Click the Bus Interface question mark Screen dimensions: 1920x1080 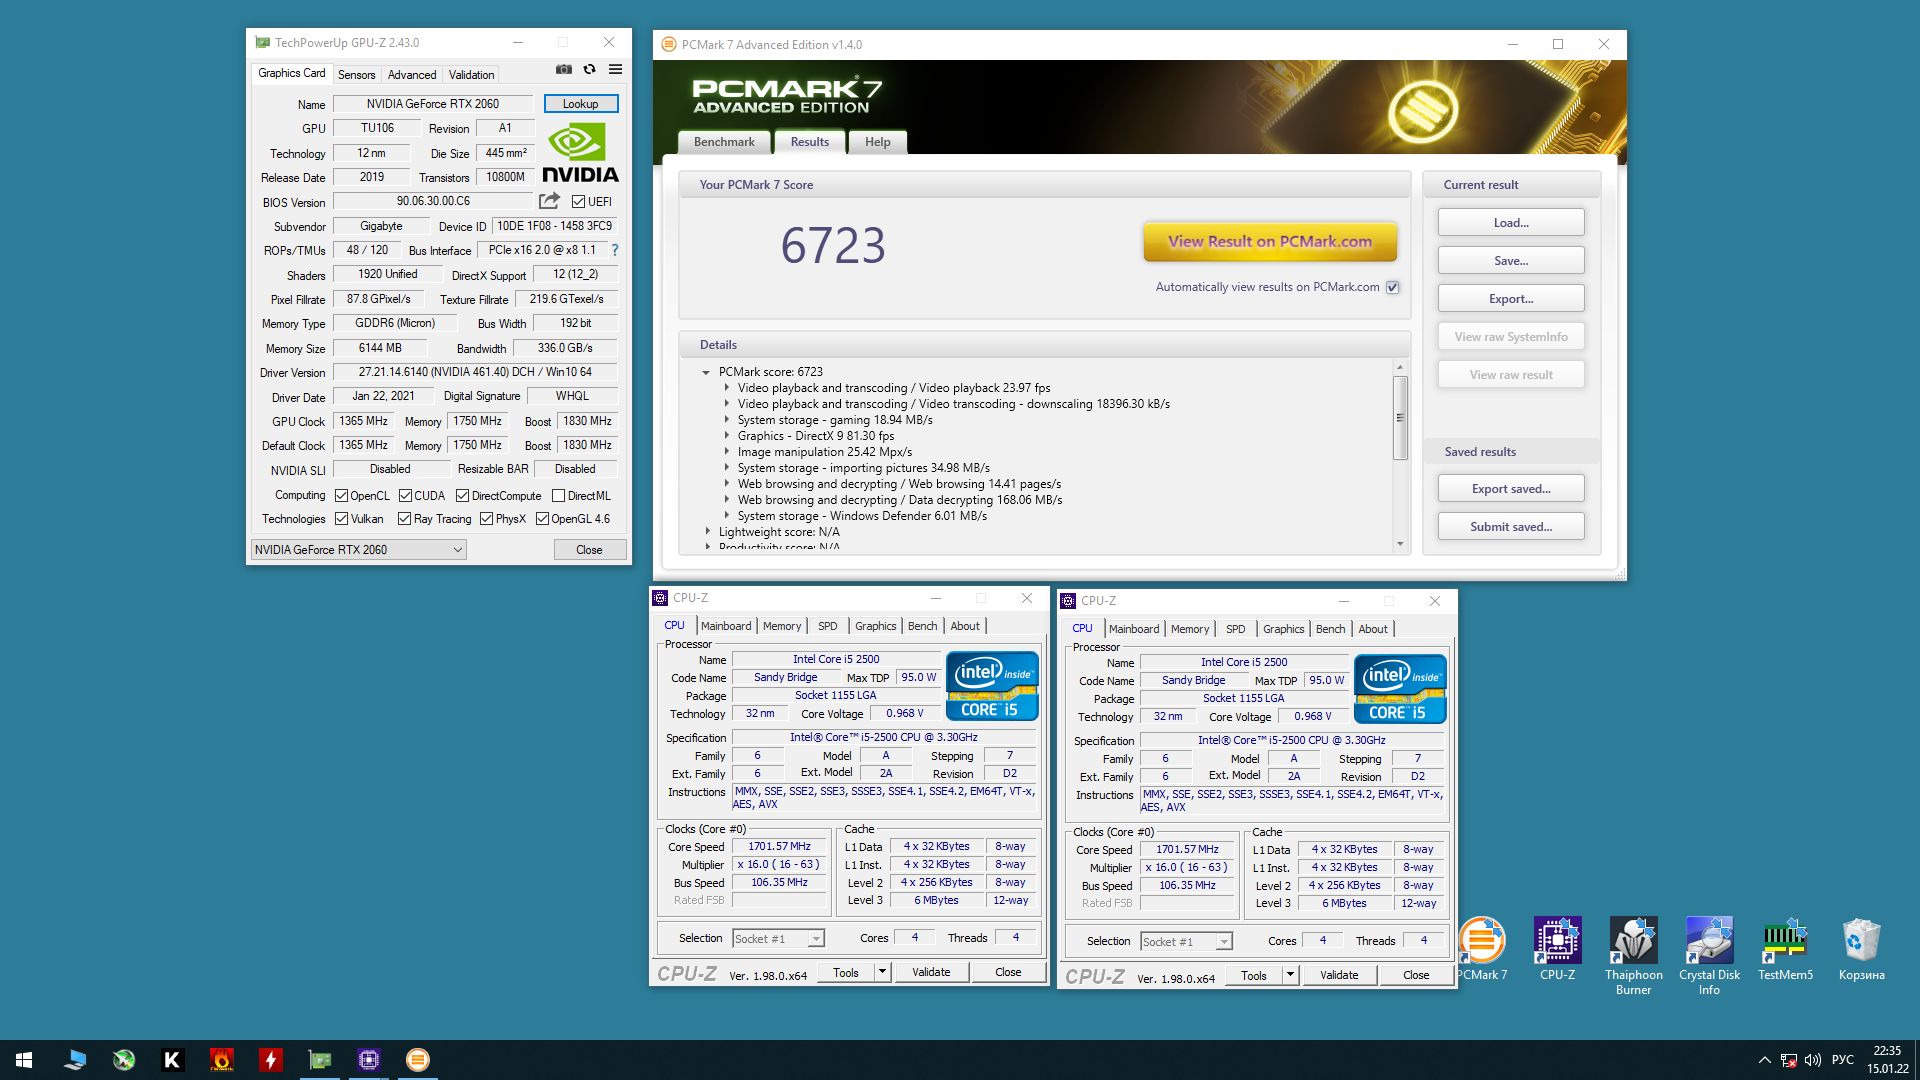[615, 250]
